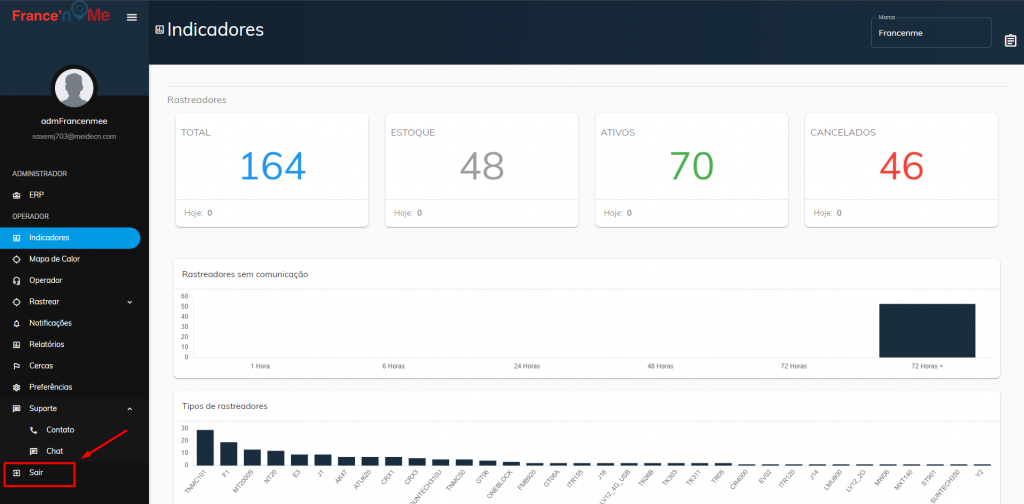
Task: Click the TNMC101 bar in tracker types chart
Action: coord(206,447)
